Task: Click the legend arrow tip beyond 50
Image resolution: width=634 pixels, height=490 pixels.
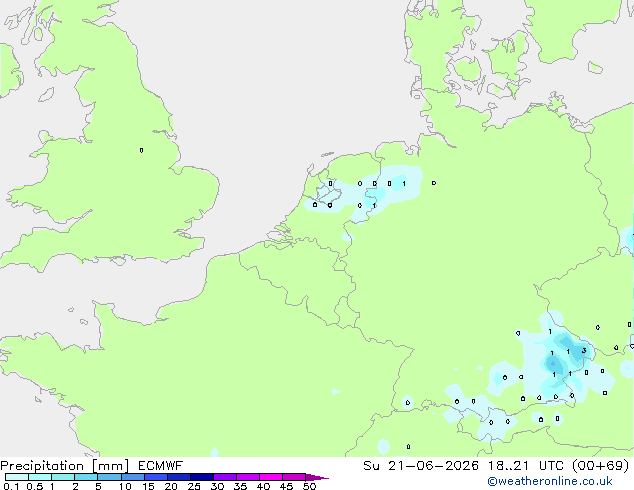Action: click(317, 478)
